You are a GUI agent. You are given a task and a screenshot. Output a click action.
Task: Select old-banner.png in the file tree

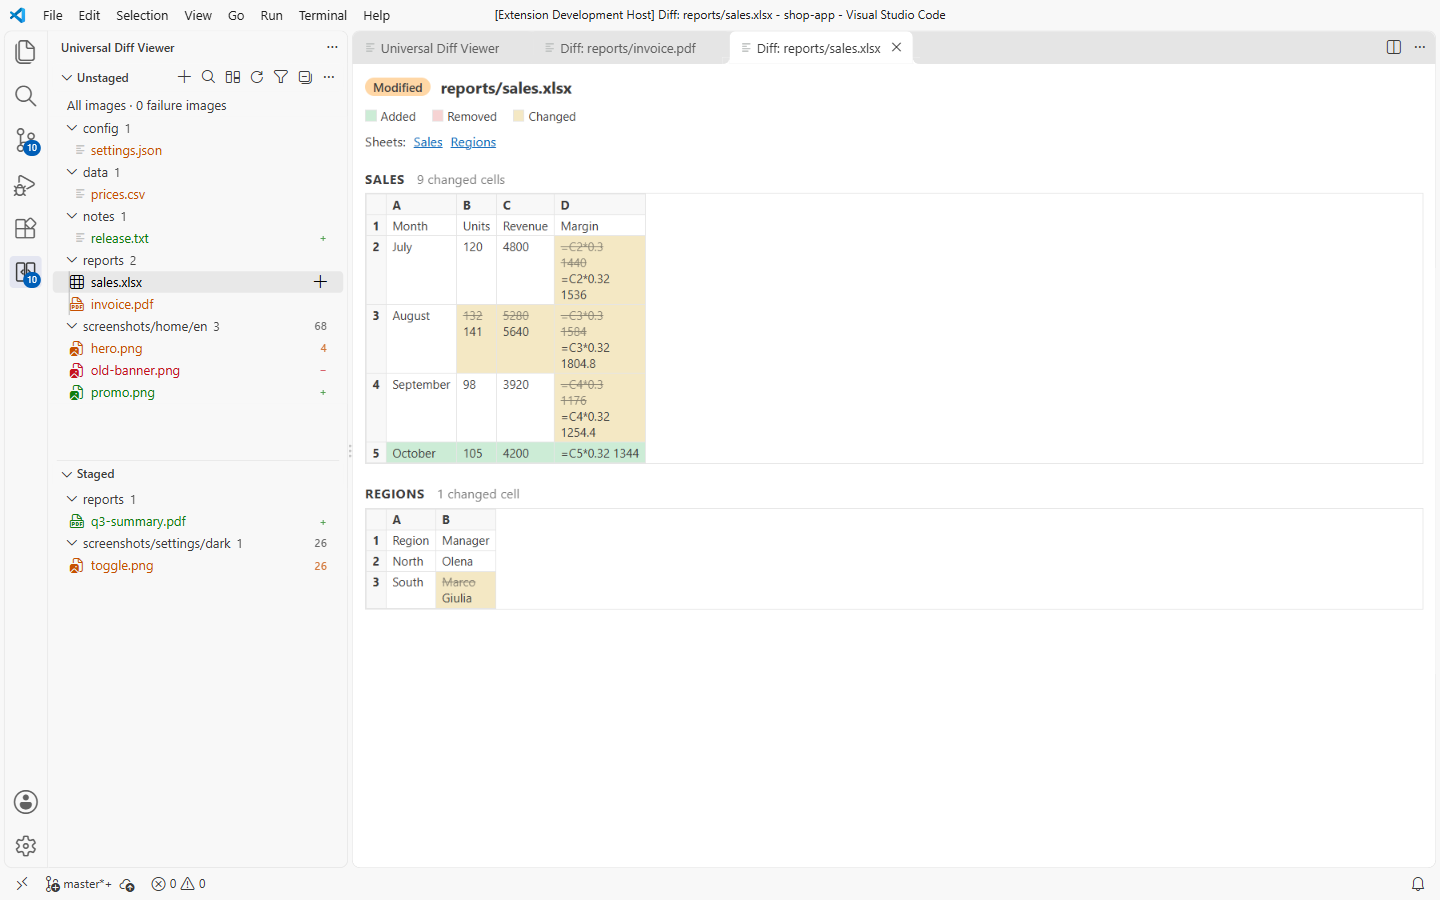coord(135,370)
